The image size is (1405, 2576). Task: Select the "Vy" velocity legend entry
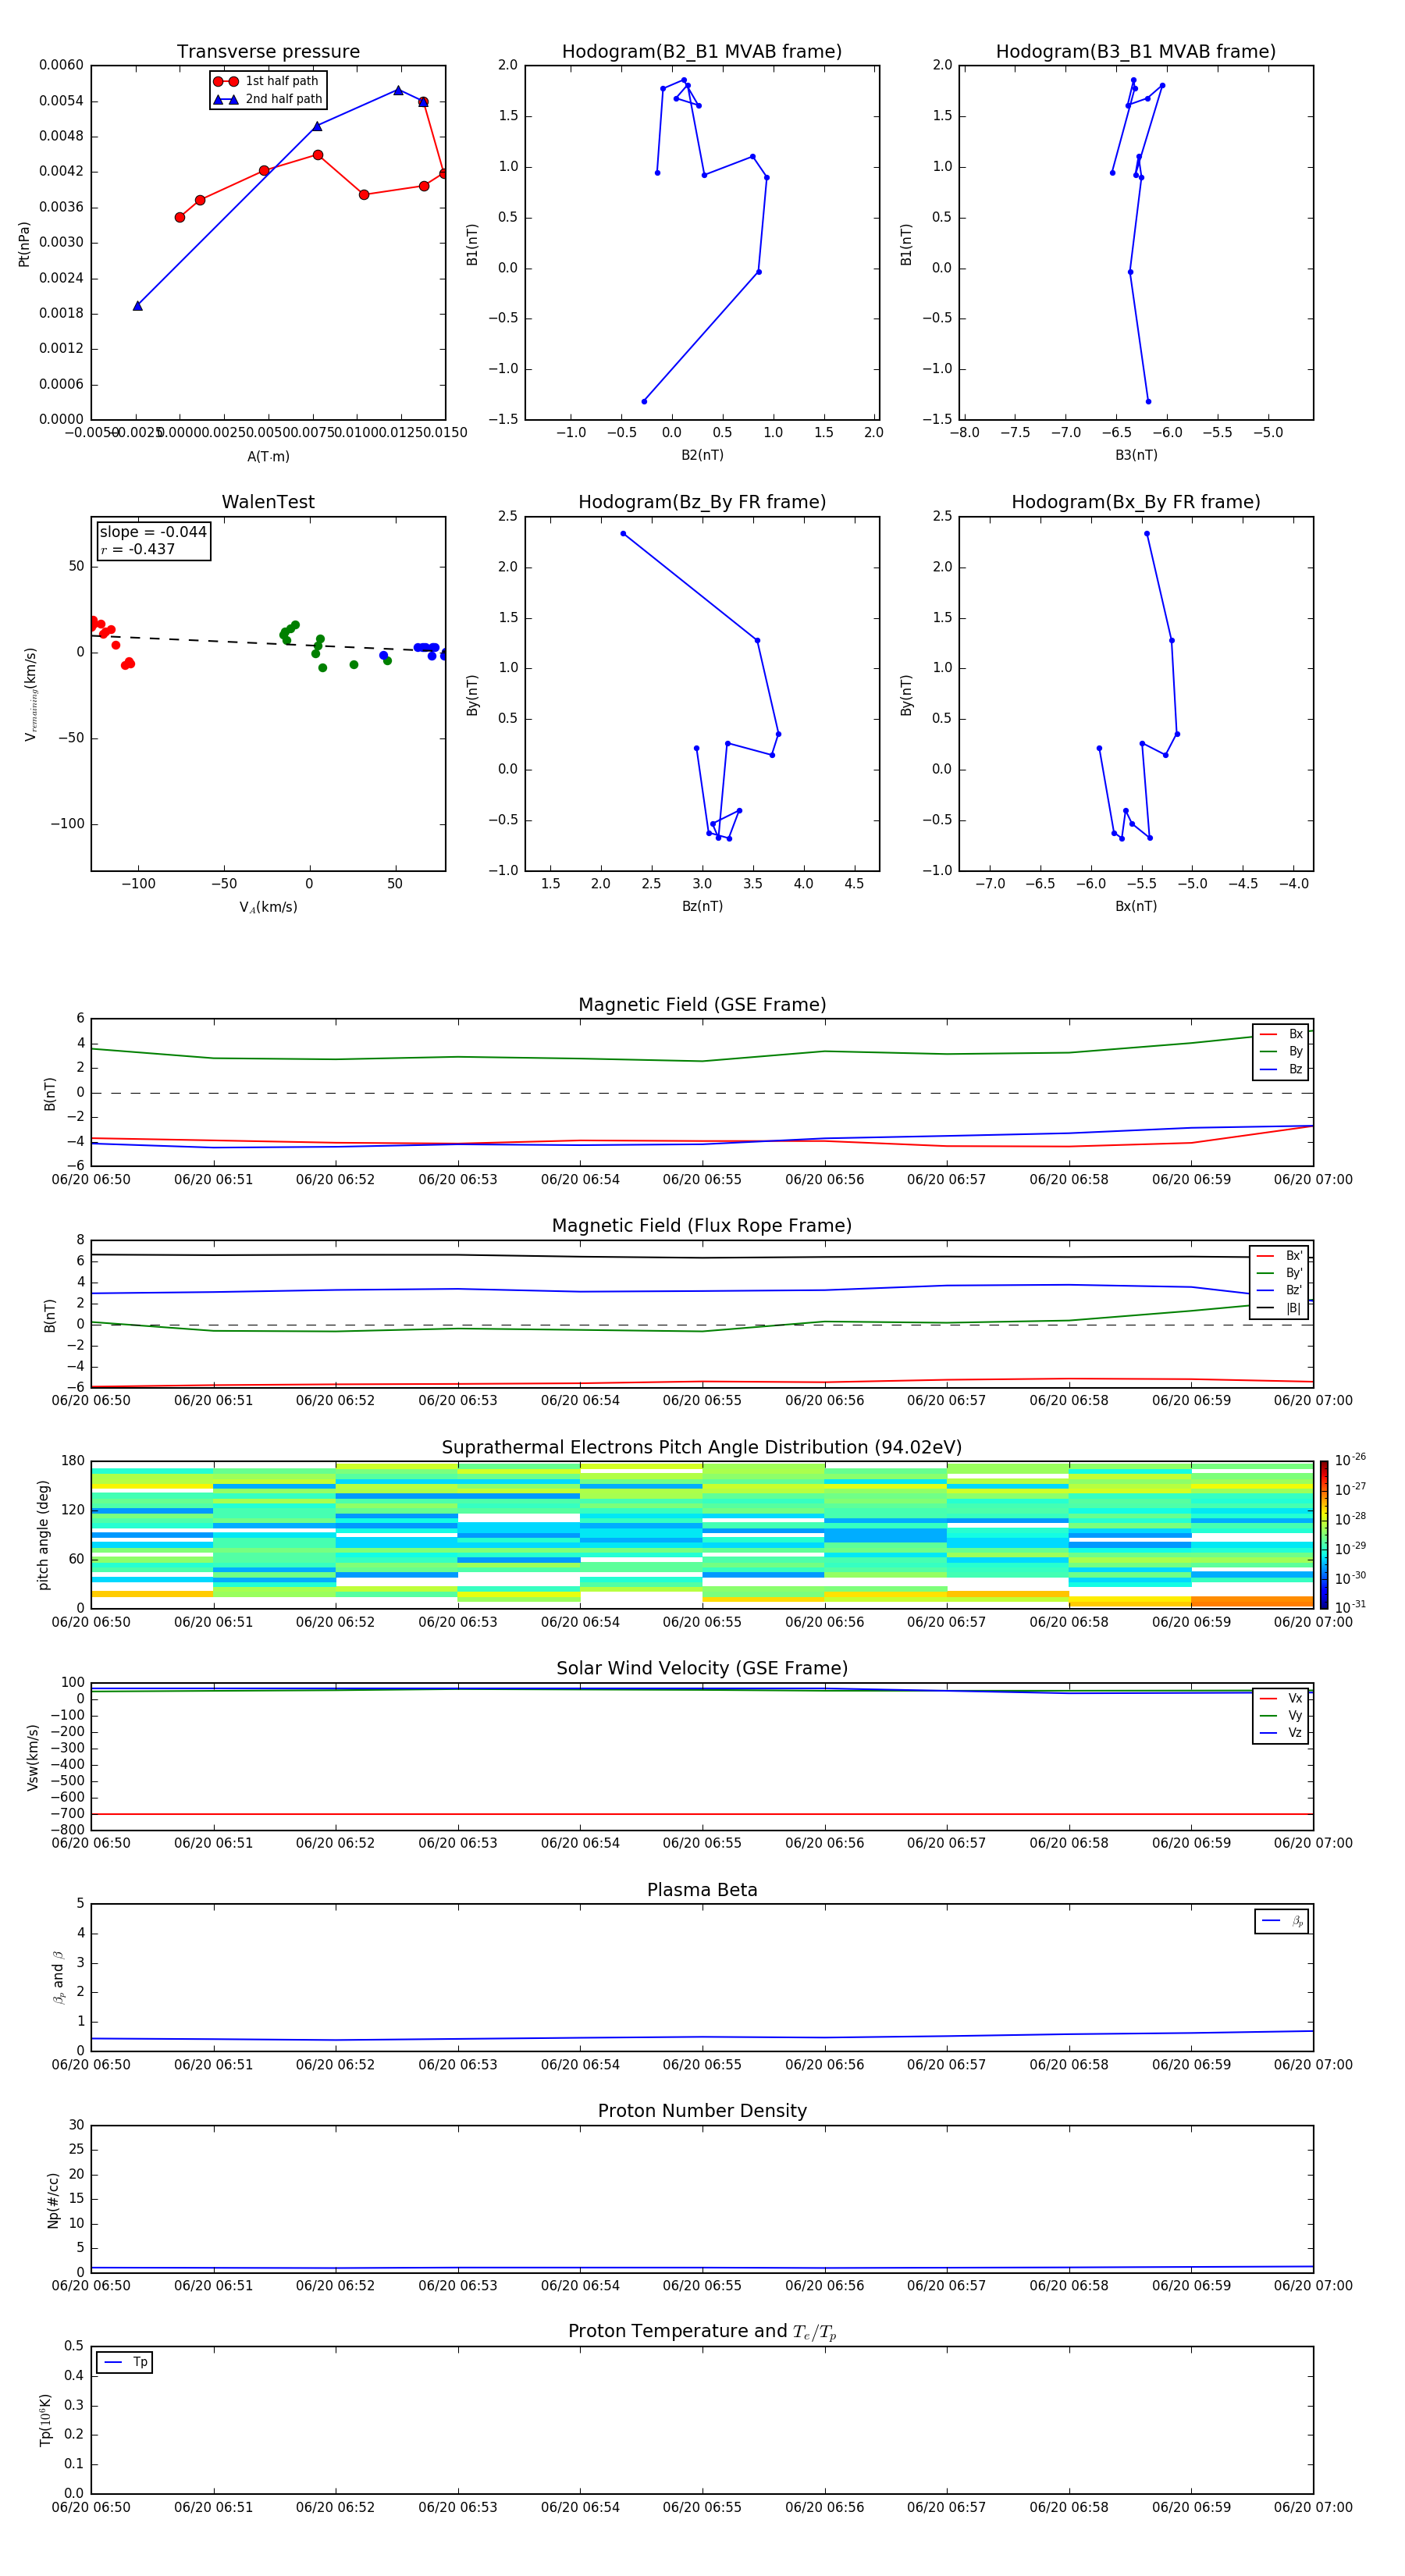click(x=1281, y=1716)
